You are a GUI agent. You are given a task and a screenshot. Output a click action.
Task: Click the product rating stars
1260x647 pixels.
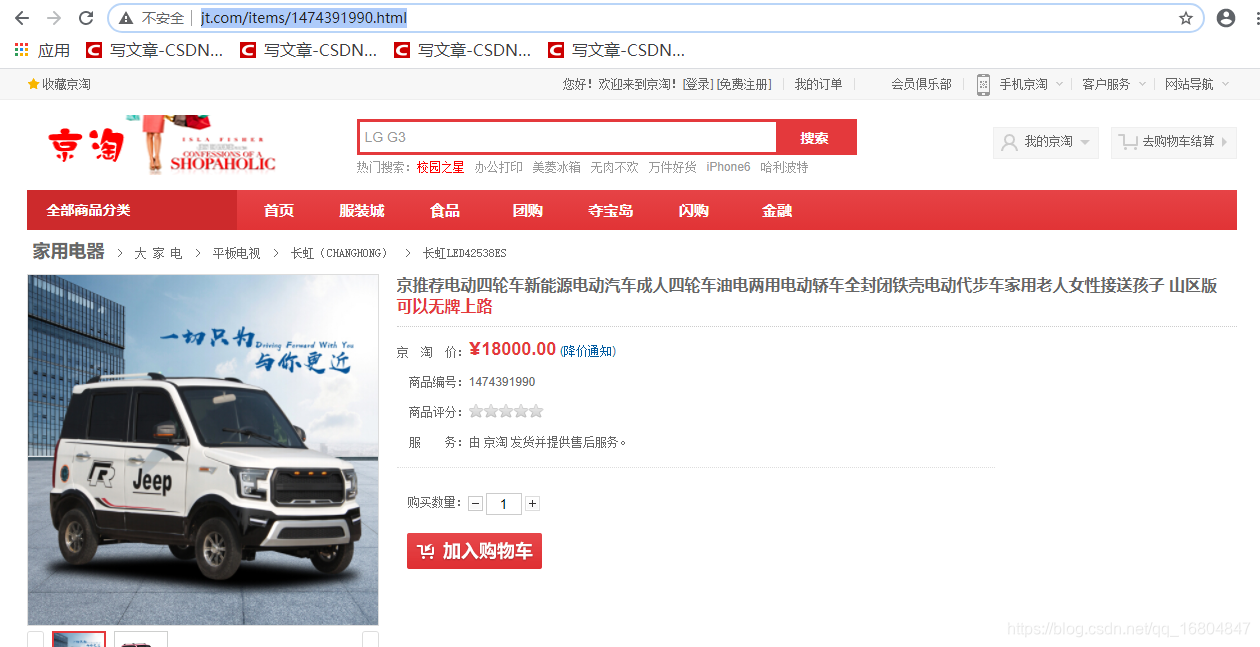click(x=506, y=411)
